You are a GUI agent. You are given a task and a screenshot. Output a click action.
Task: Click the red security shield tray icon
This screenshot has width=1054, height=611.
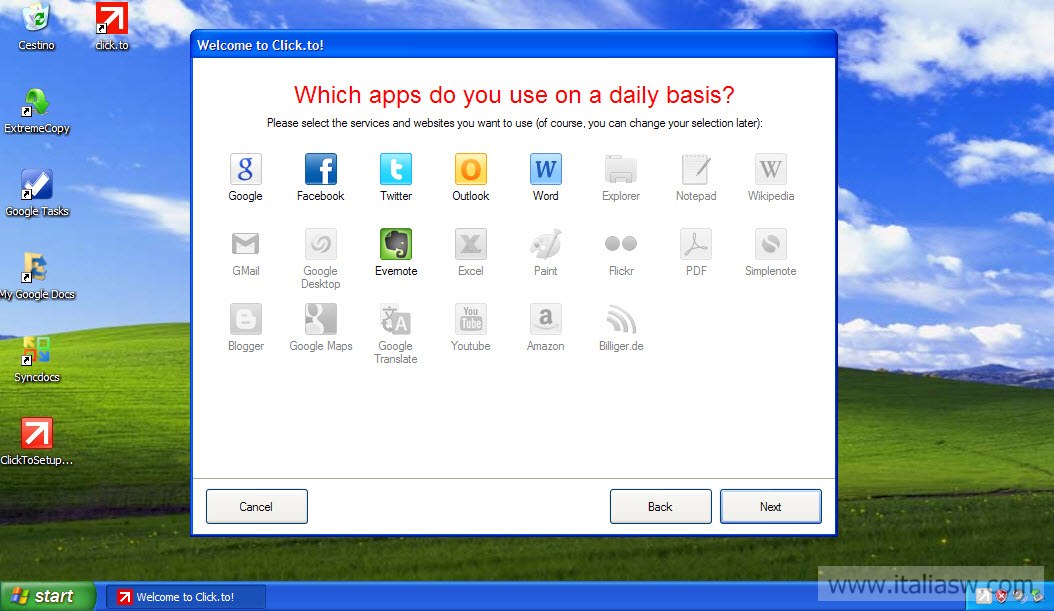(1002, 596)
